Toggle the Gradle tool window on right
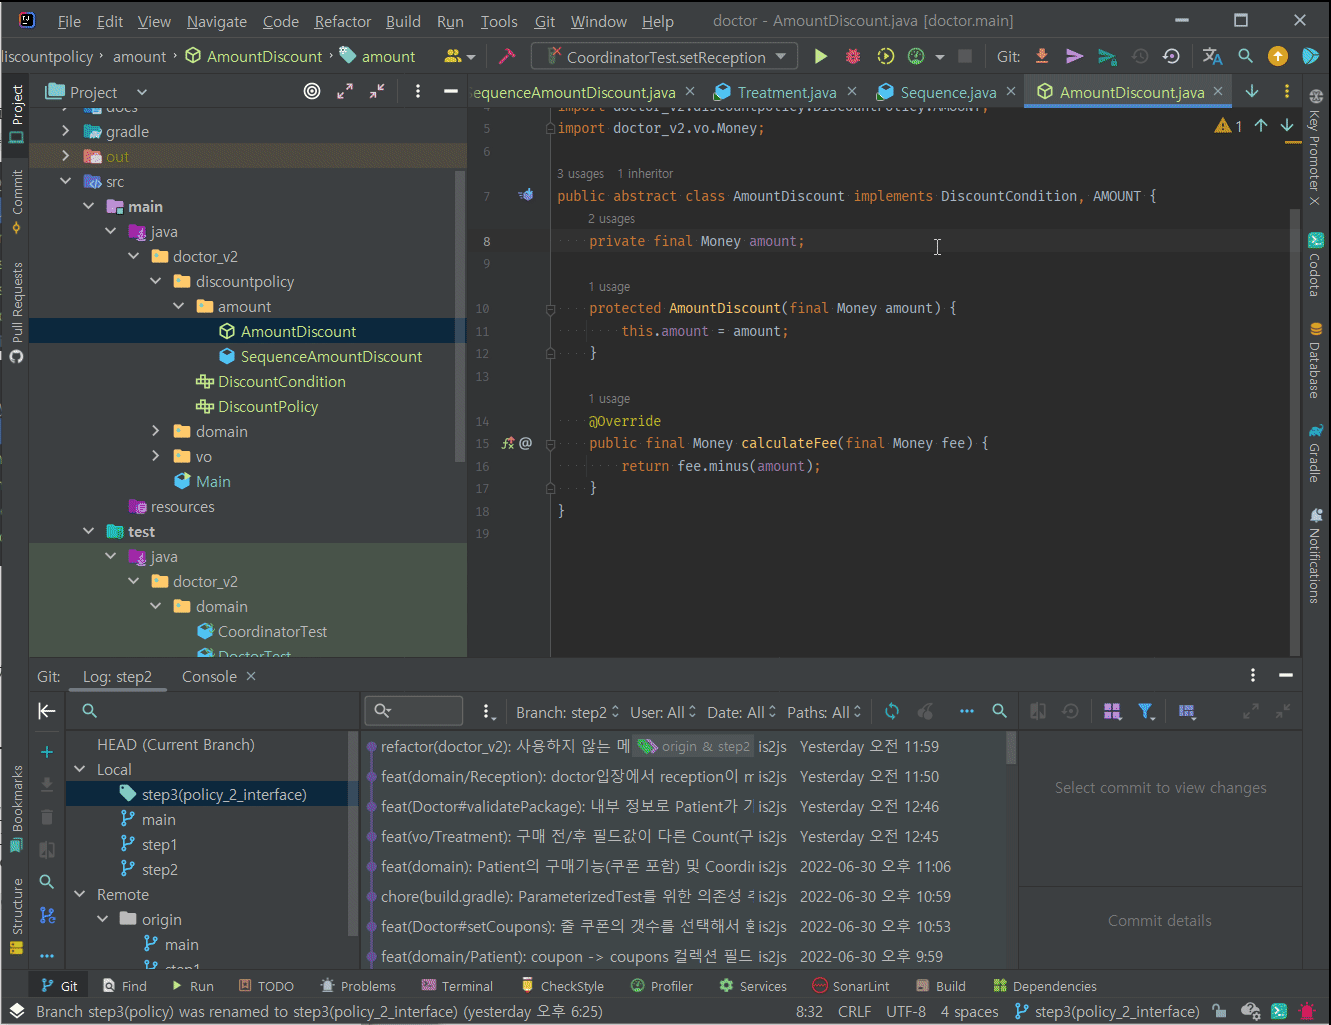1331x1025 pixels. 1315,454
